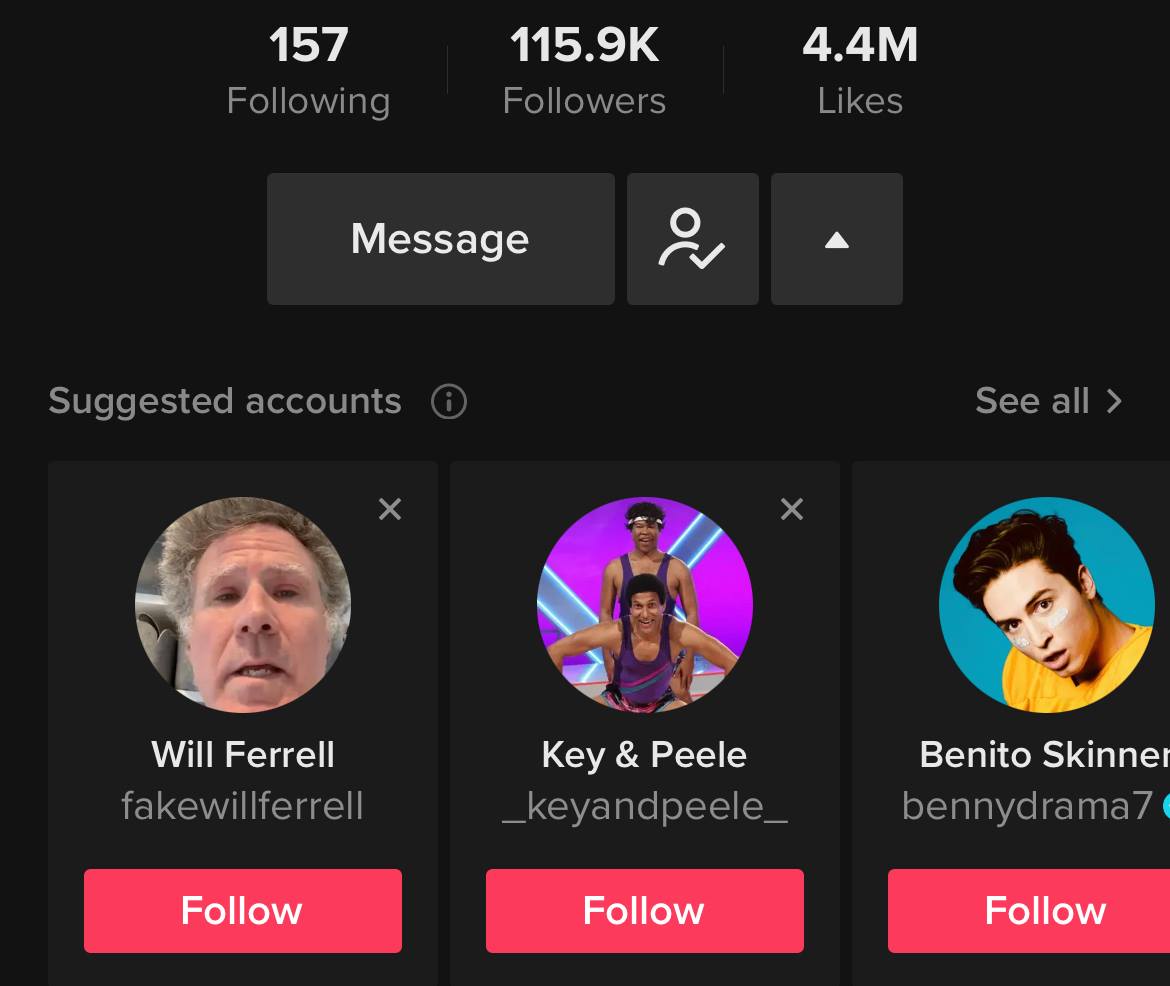Open Will Ferrell's profile picture

coord(243,605)
